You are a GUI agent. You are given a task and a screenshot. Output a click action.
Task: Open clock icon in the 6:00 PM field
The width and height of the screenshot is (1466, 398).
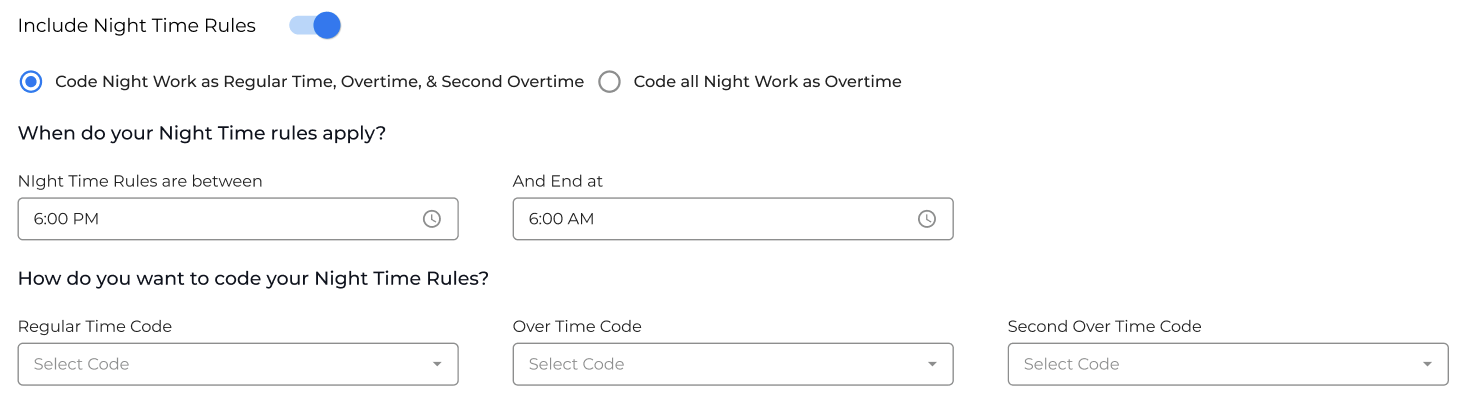[432, 219]
